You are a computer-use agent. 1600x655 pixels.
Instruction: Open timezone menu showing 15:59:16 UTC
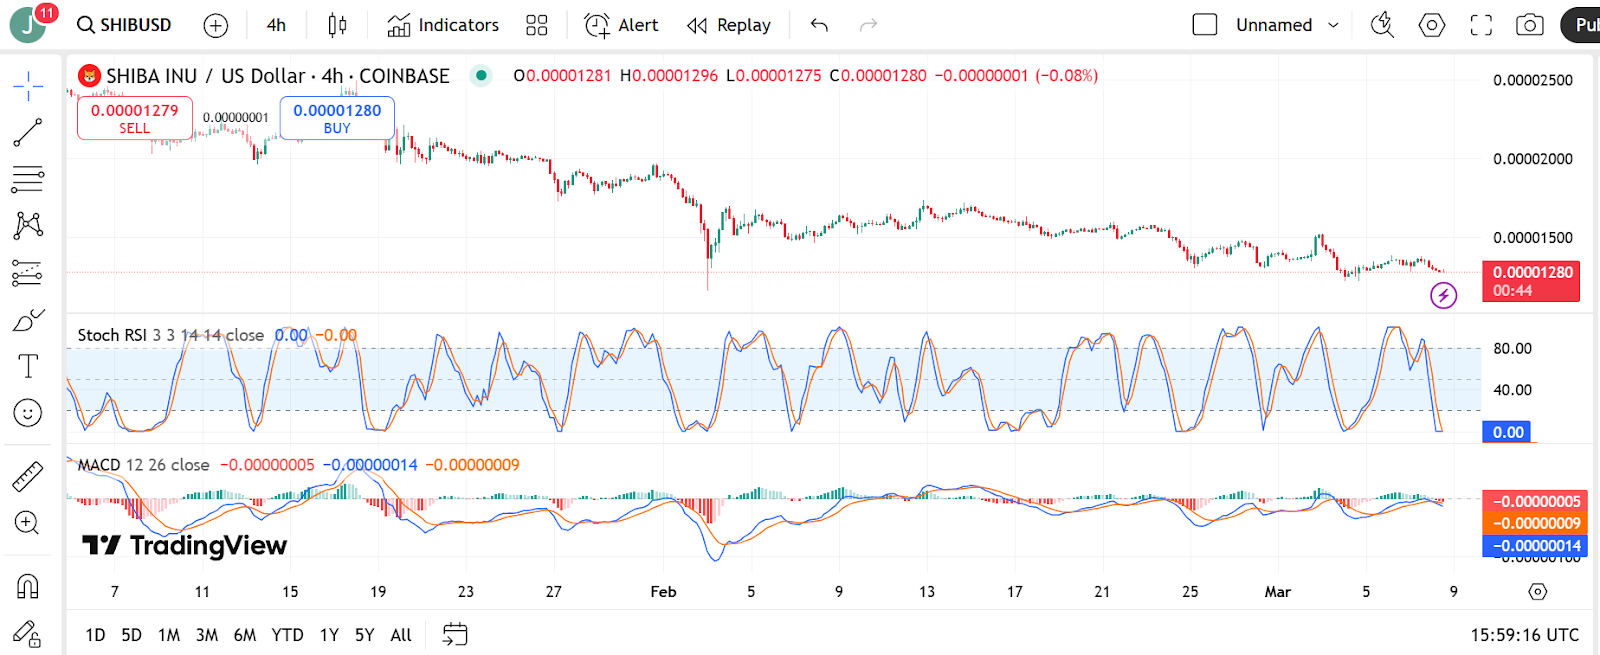click(1525, 635)
